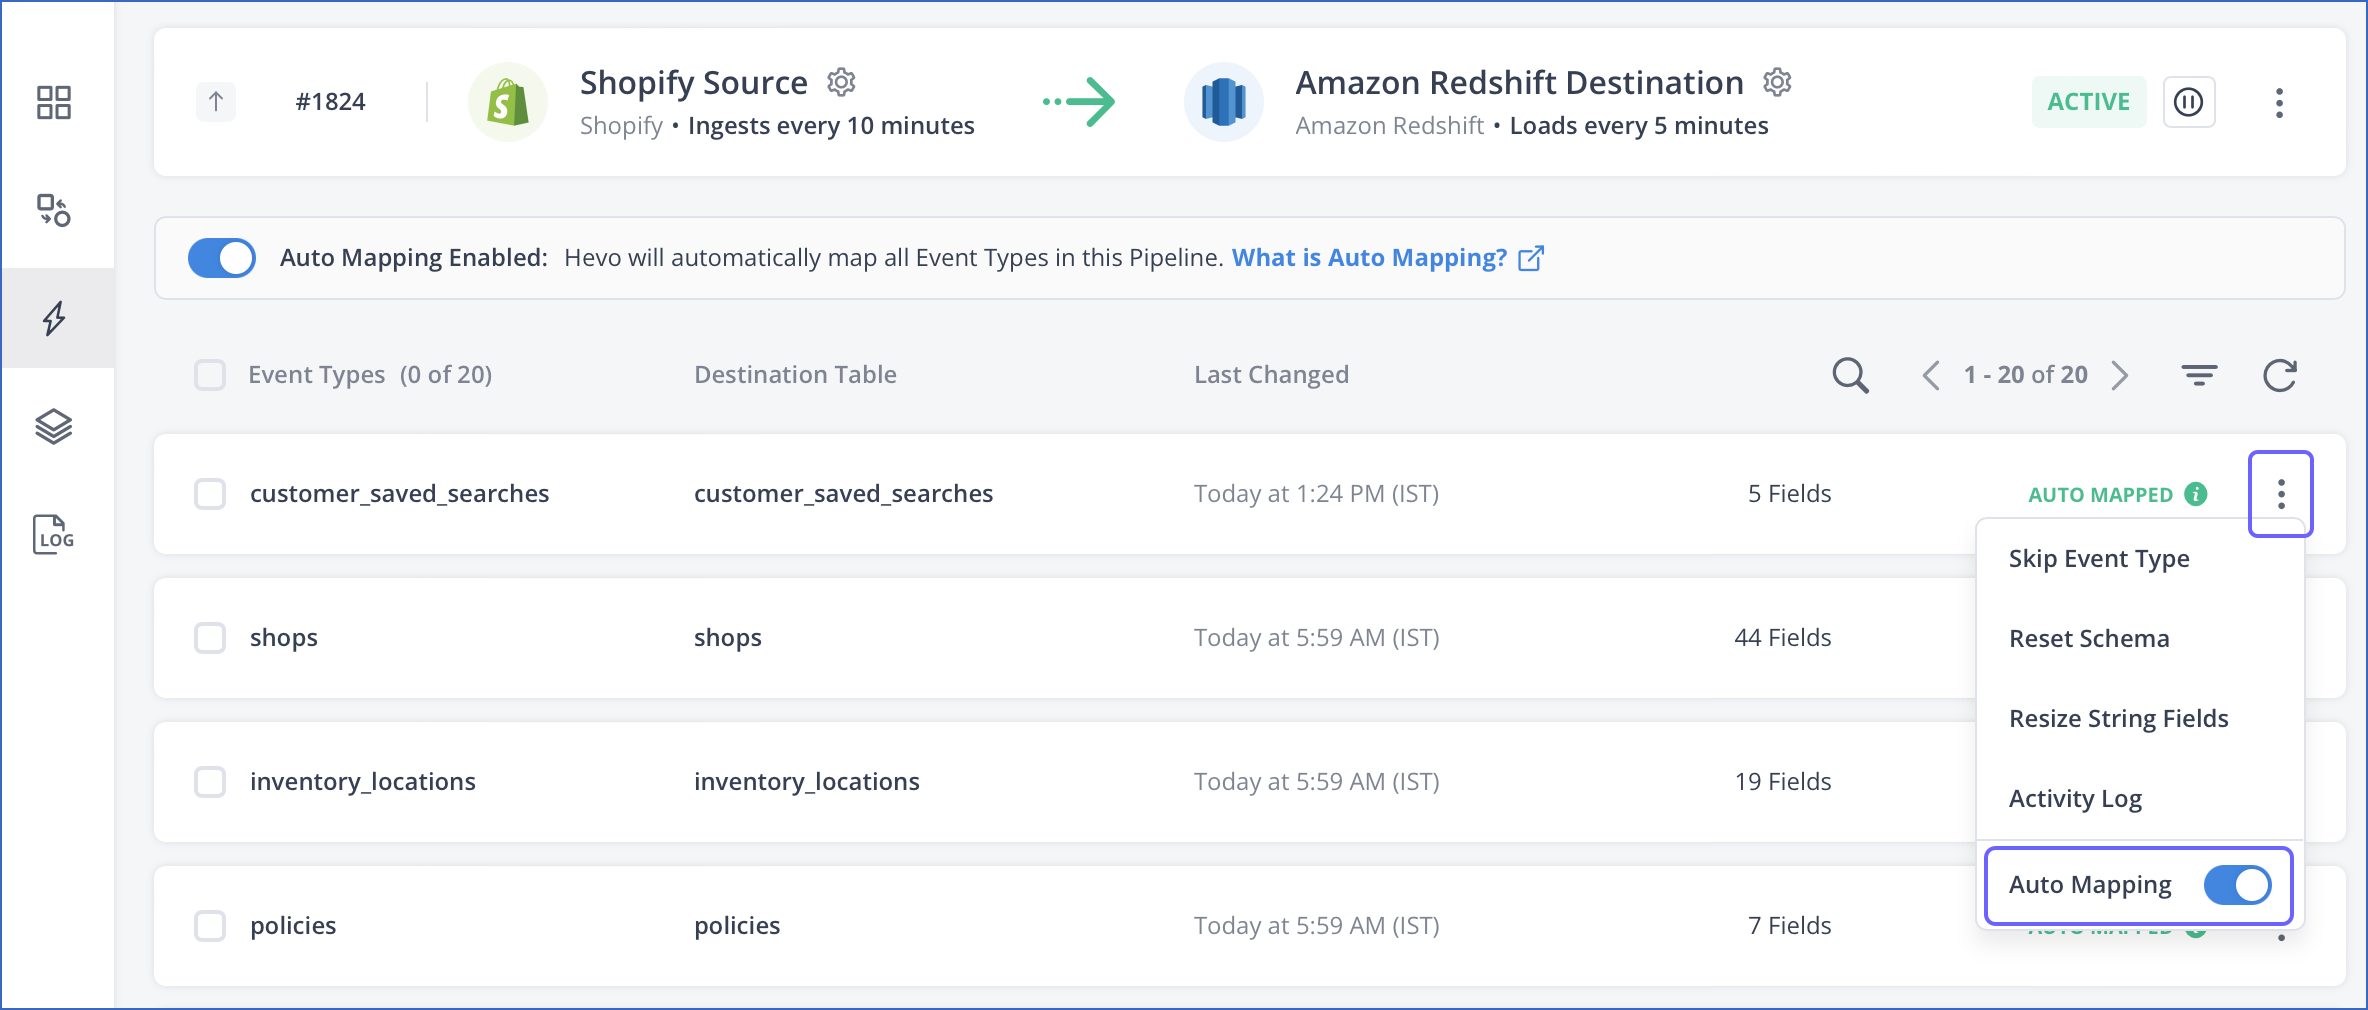
Task: Open the pipeline header three-dot menu
Action: point(2279,102)
